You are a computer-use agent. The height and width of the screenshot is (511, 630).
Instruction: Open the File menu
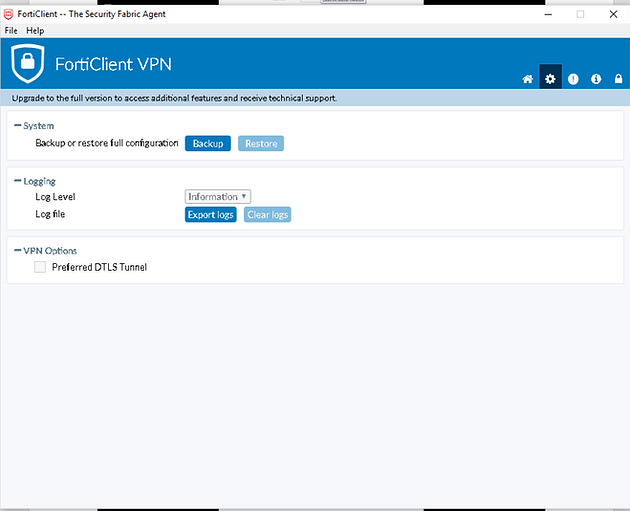click(x=11, y=31)
